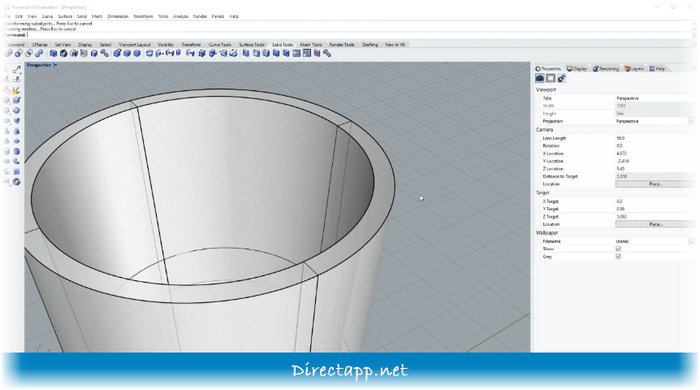The image size is (700, 390).
Task: Click the target Location Place button
Action: point(655,224)
